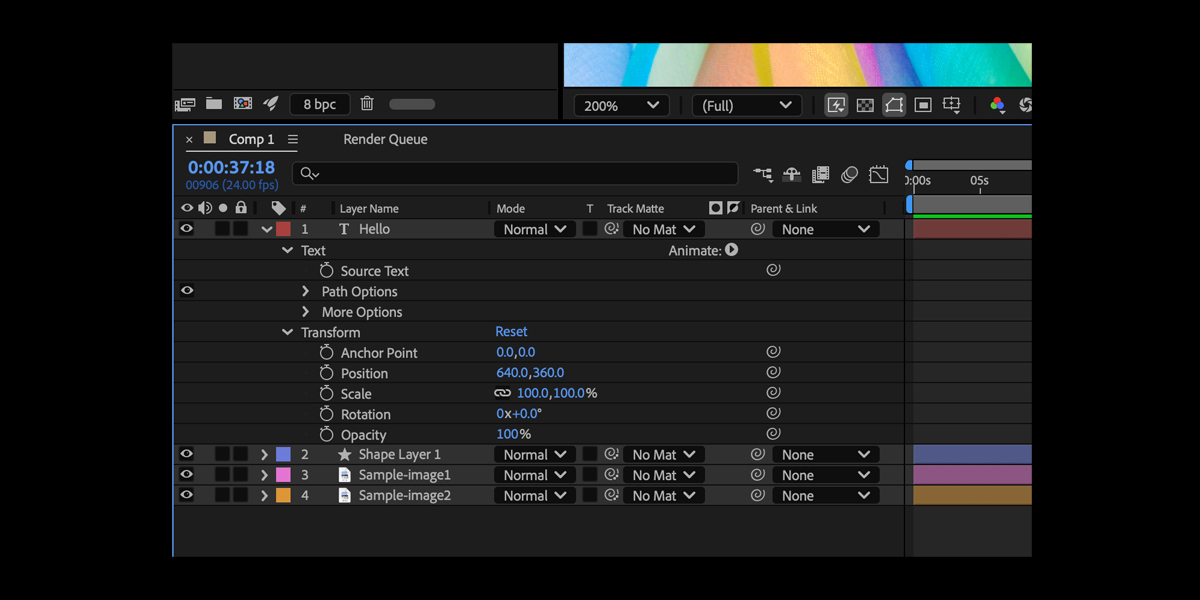Screen dimensions: 1200x600
Task: Click the Parent & Link column header
Action: 784,208
